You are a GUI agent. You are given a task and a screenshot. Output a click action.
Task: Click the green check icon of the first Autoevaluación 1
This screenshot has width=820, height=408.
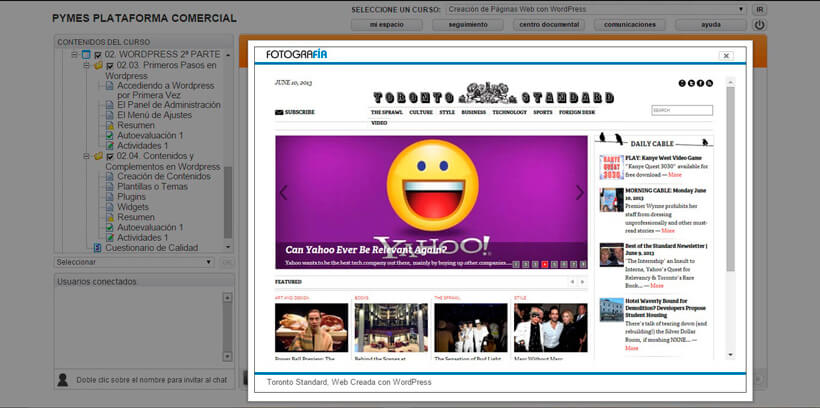click(109, 135)
